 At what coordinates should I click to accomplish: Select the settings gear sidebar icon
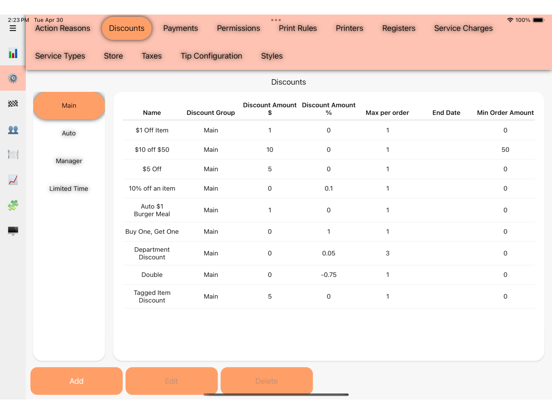click(x=13, y=78)
